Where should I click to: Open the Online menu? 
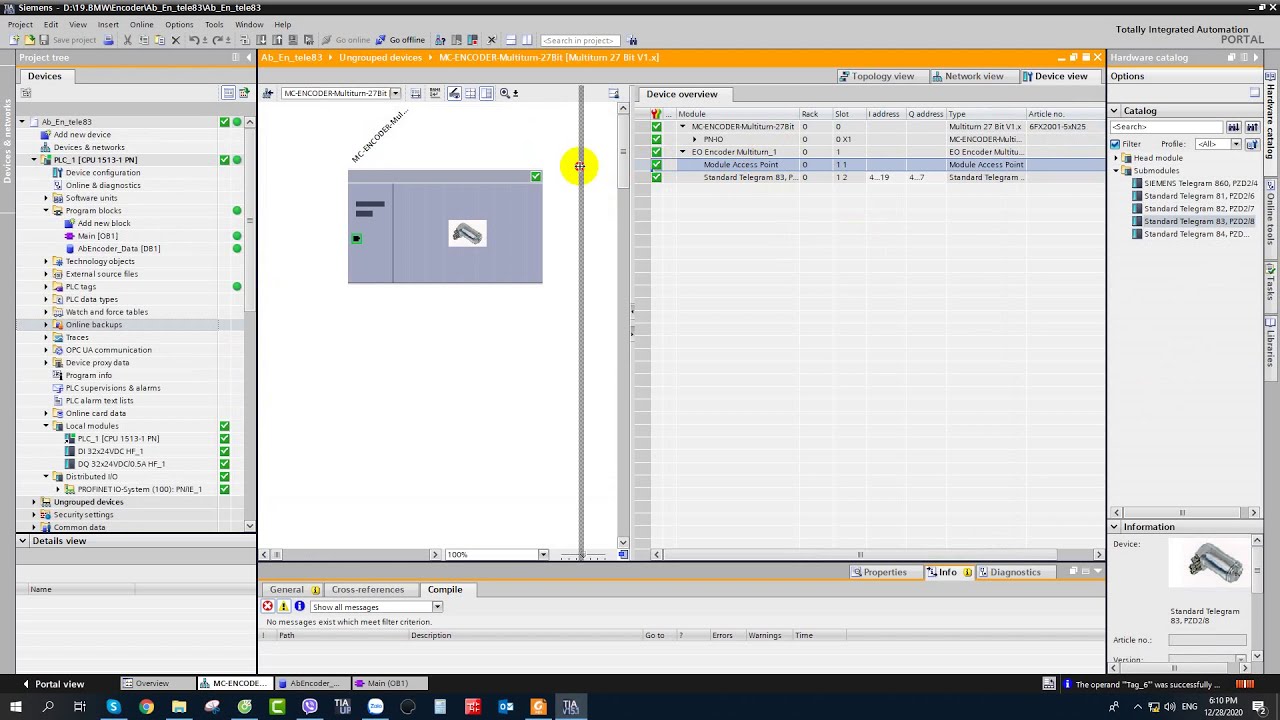[x=142, y=24]
